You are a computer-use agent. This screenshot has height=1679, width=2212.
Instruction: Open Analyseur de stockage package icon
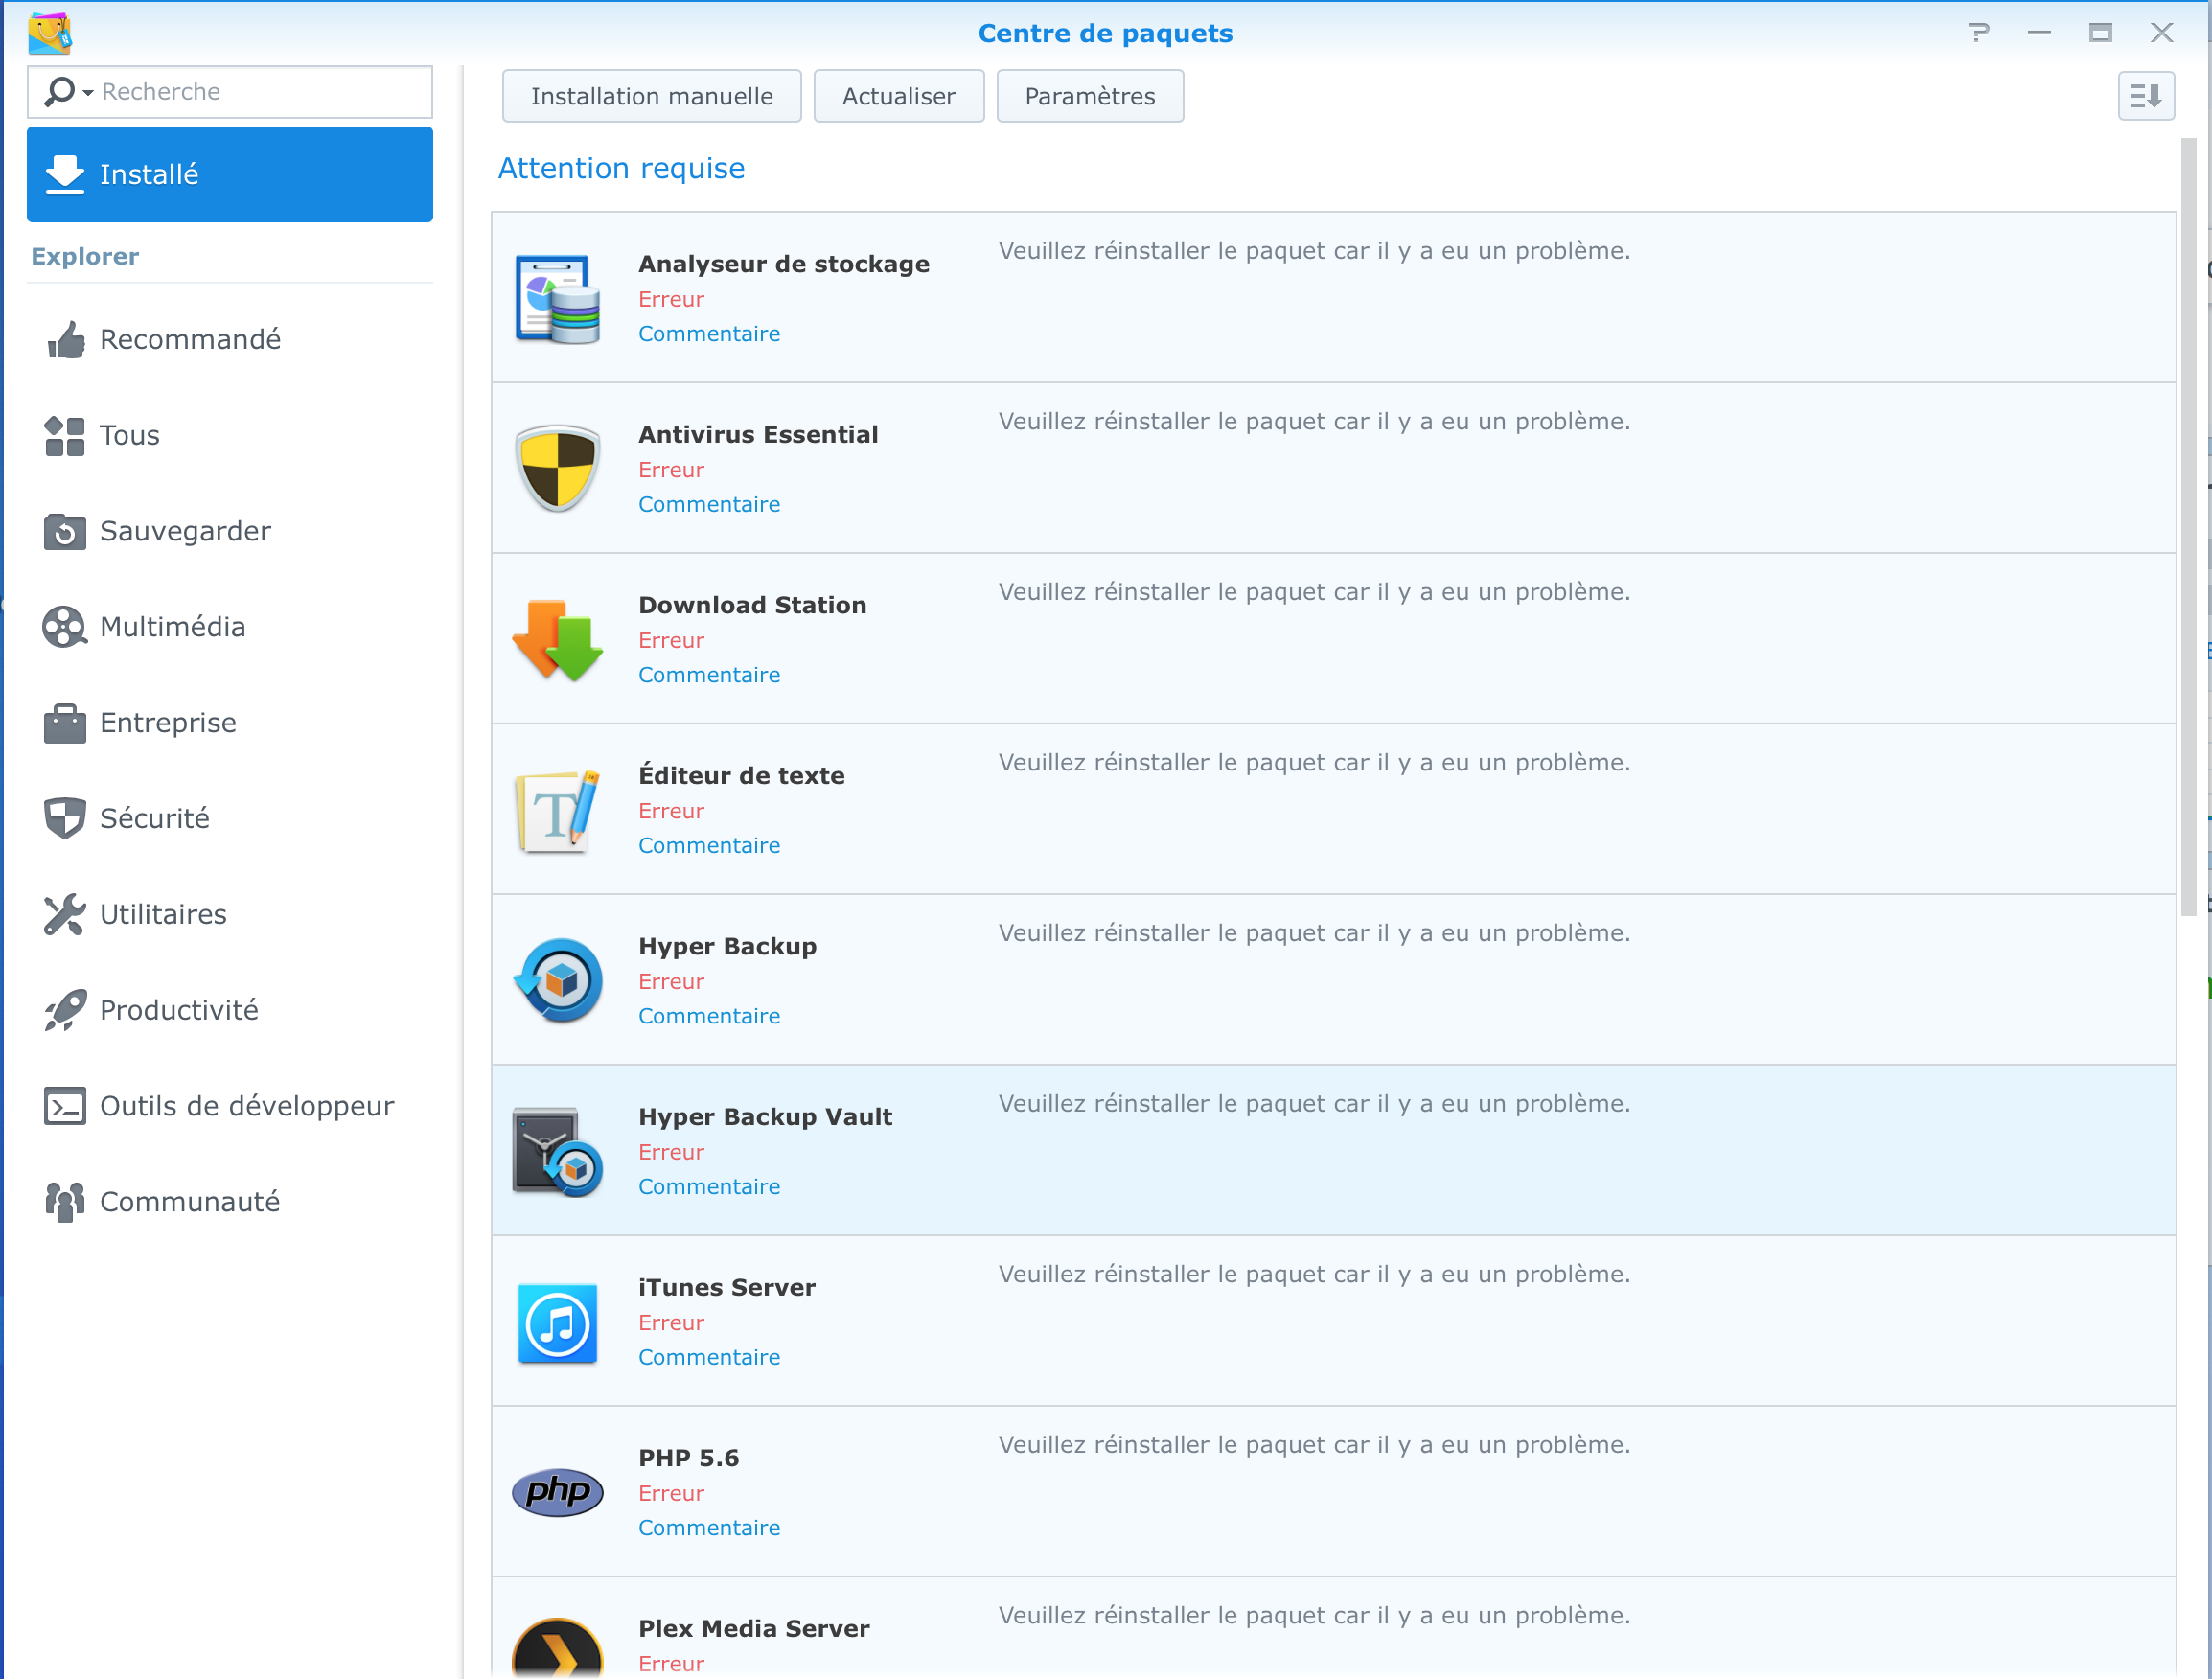pos(557,299)
